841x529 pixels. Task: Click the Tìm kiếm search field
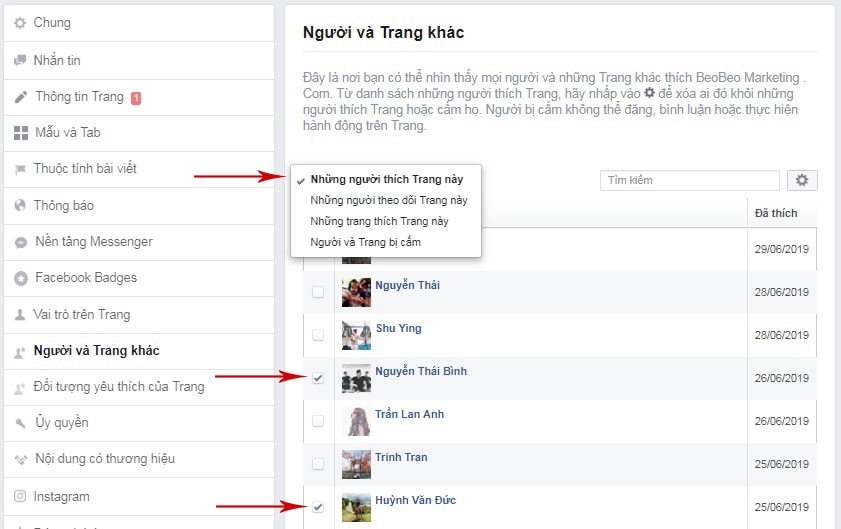(x=689, y=180)
